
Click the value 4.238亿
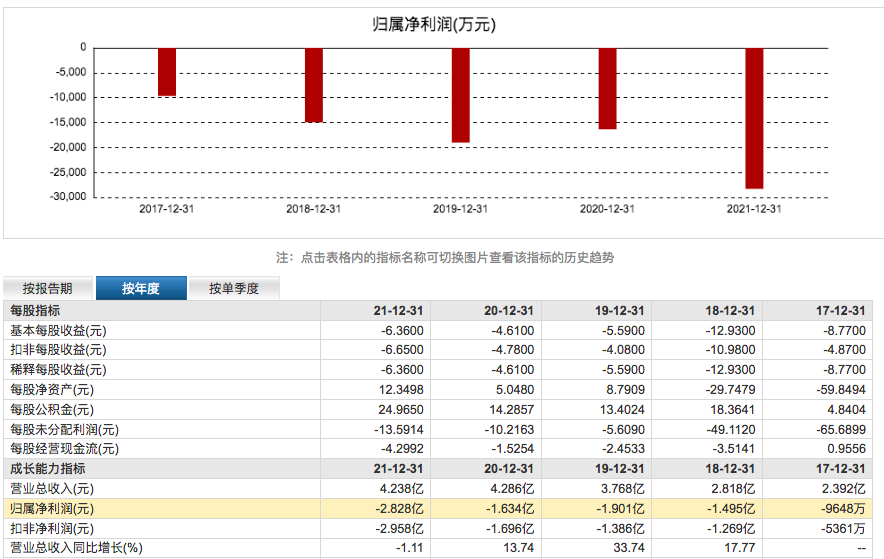tap(401, 489)
